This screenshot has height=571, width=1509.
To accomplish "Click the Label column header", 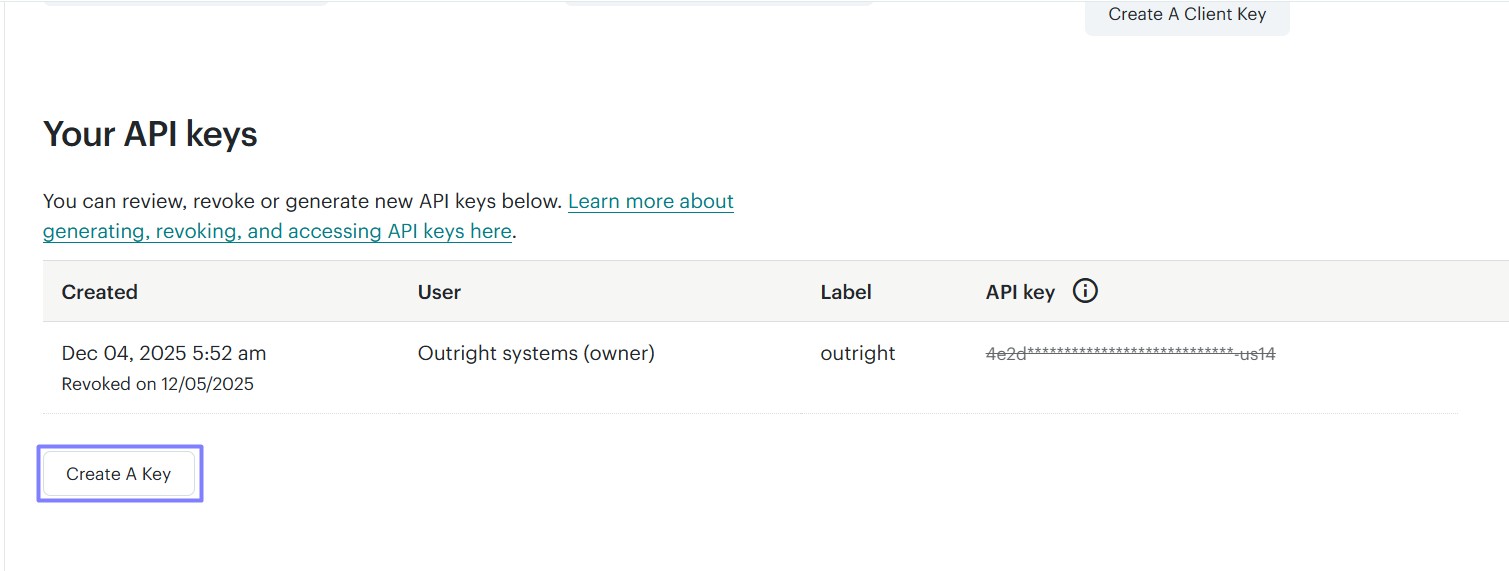I will (x=846, y=292).
